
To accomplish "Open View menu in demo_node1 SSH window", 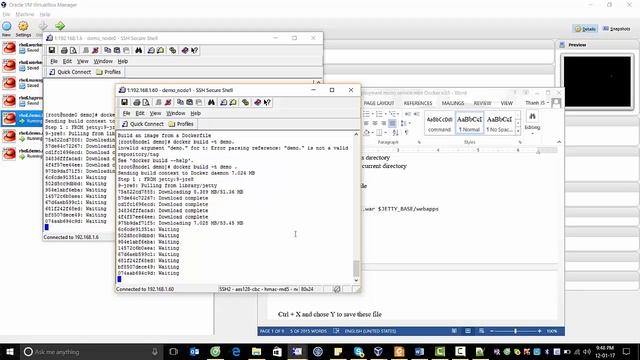I will 155,113.
